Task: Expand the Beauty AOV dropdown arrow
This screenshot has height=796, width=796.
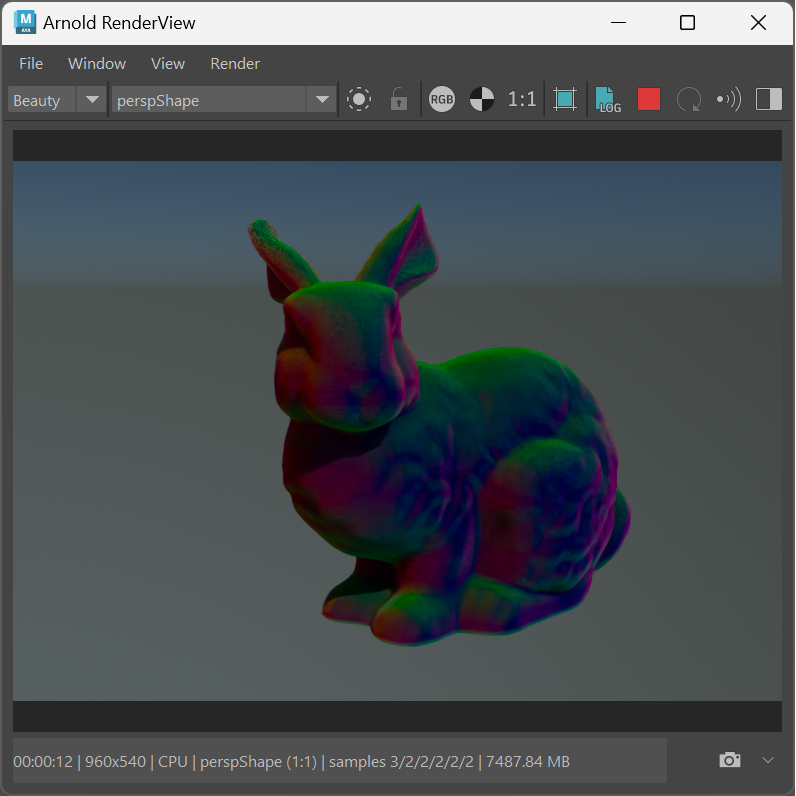Action: point(92,100)
